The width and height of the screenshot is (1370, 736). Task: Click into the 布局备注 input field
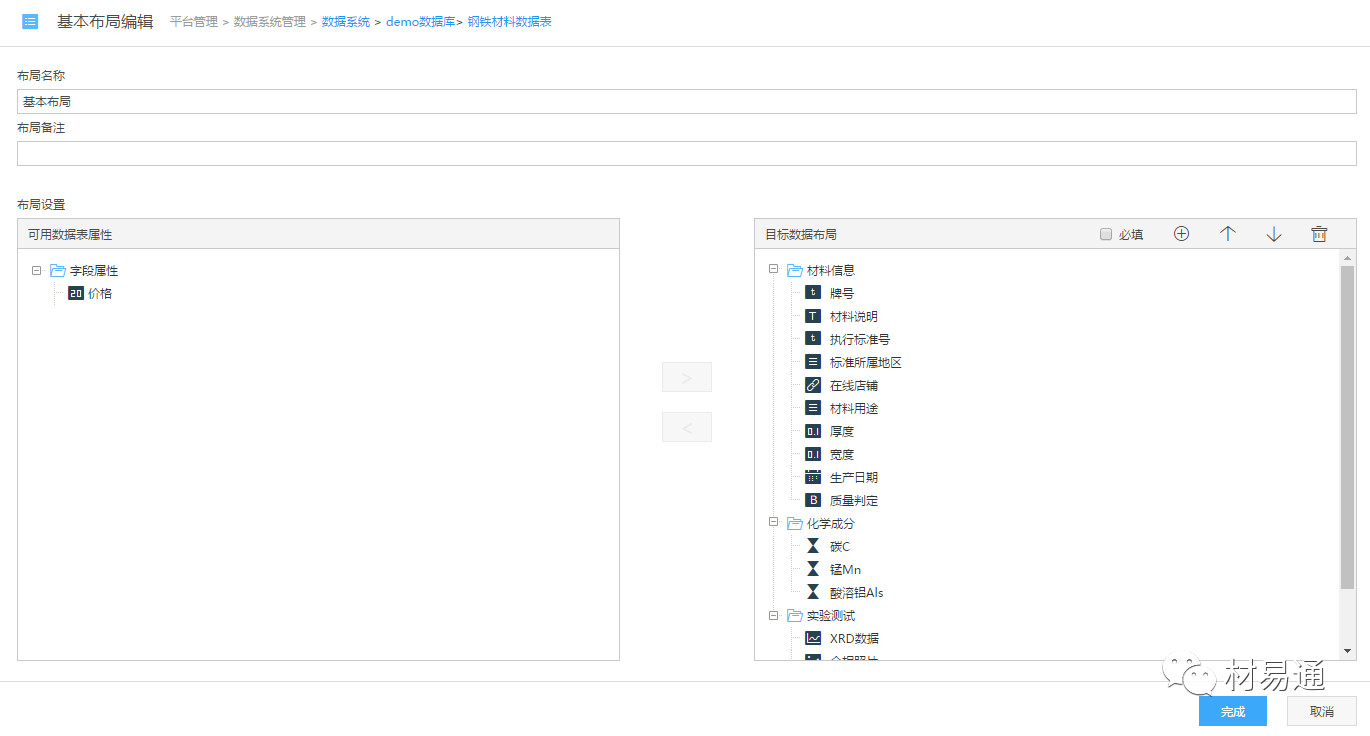coord(686,153)
